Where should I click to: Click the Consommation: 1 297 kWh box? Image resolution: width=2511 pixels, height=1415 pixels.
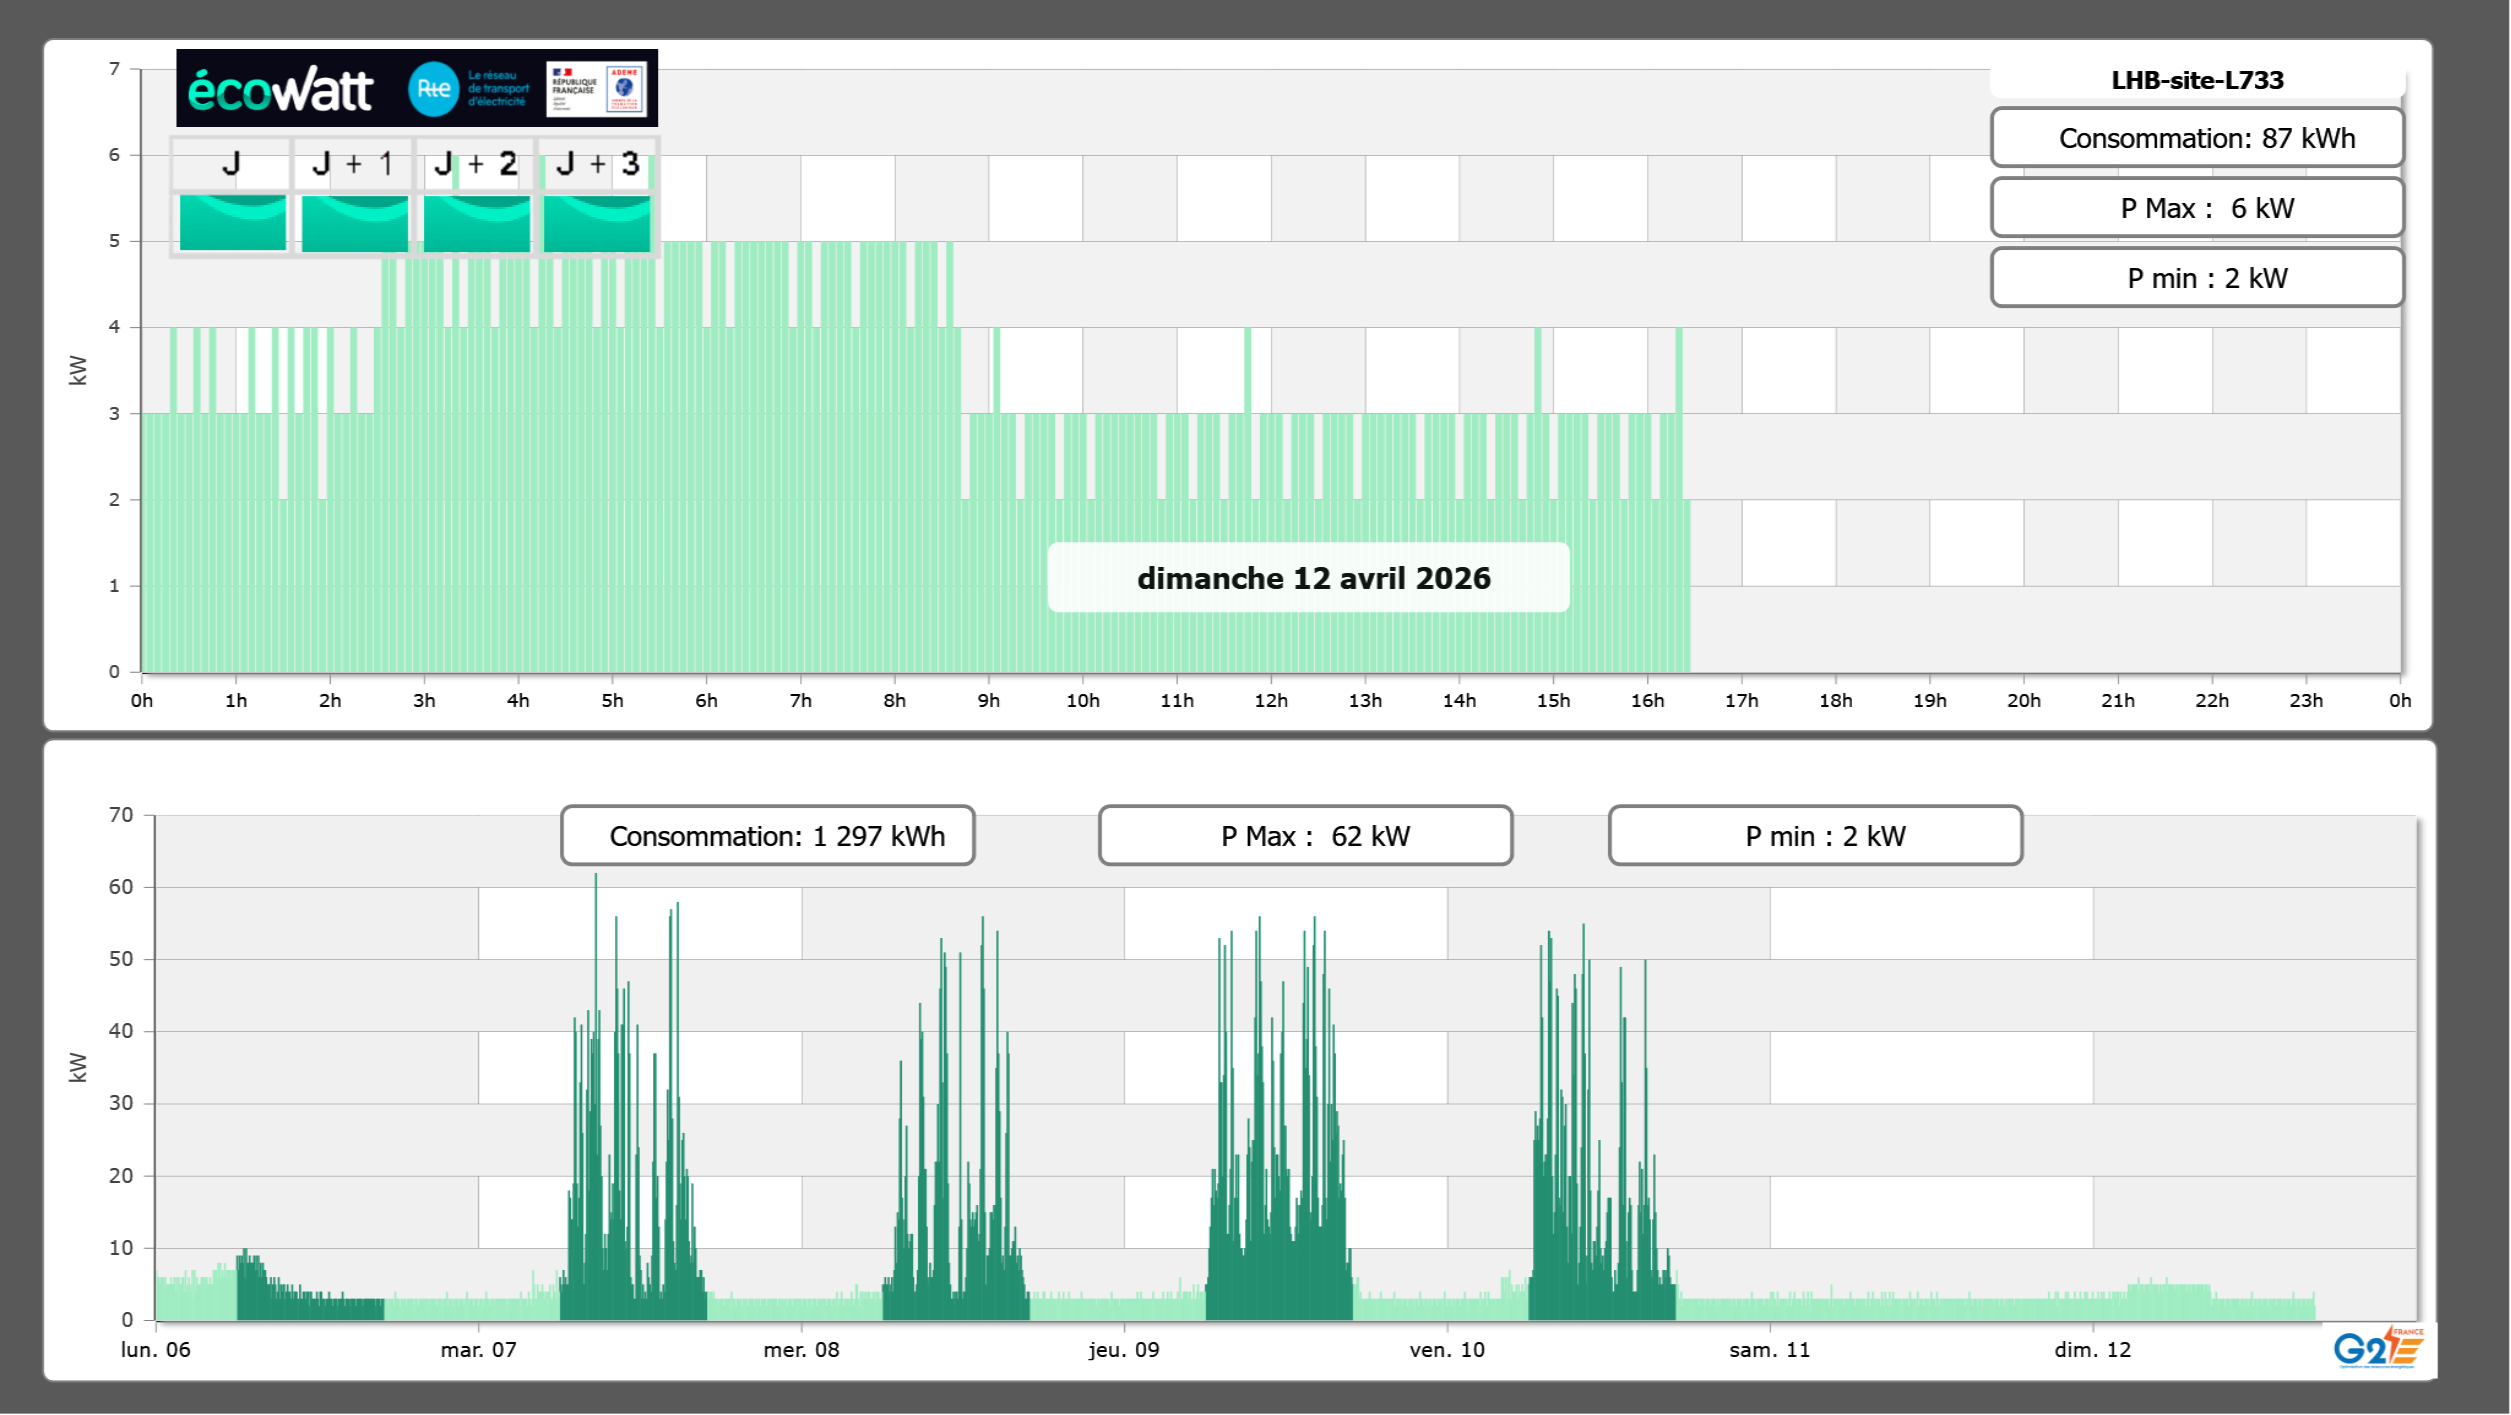(767, 836)
